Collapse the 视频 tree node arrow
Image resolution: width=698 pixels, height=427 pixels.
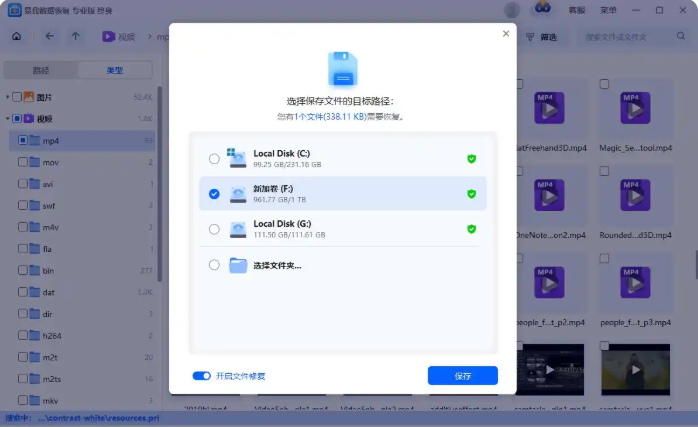click(x=7, y=118)
